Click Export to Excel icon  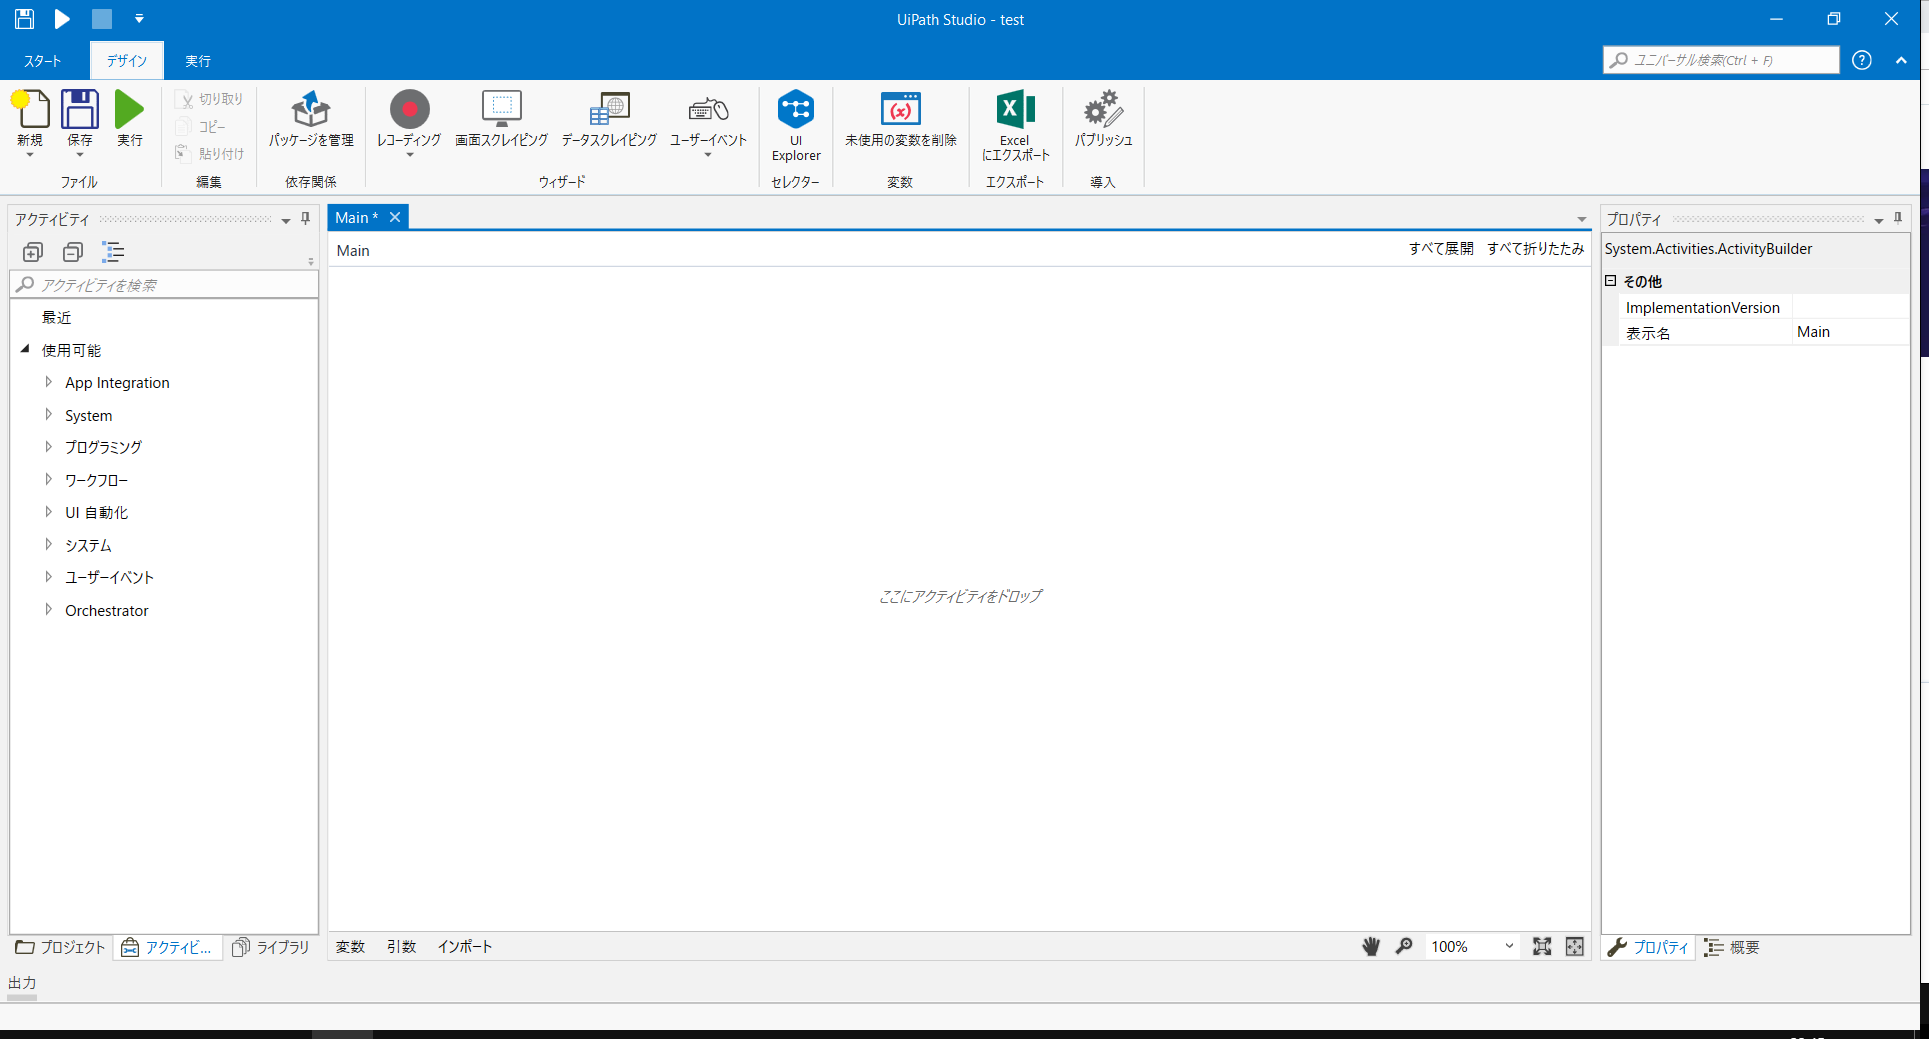1015,109
